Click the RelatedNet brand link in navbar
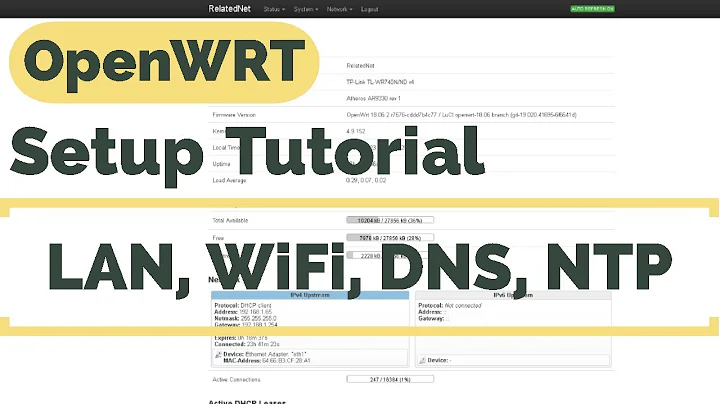Screen dimensions: 720x404 229,9
